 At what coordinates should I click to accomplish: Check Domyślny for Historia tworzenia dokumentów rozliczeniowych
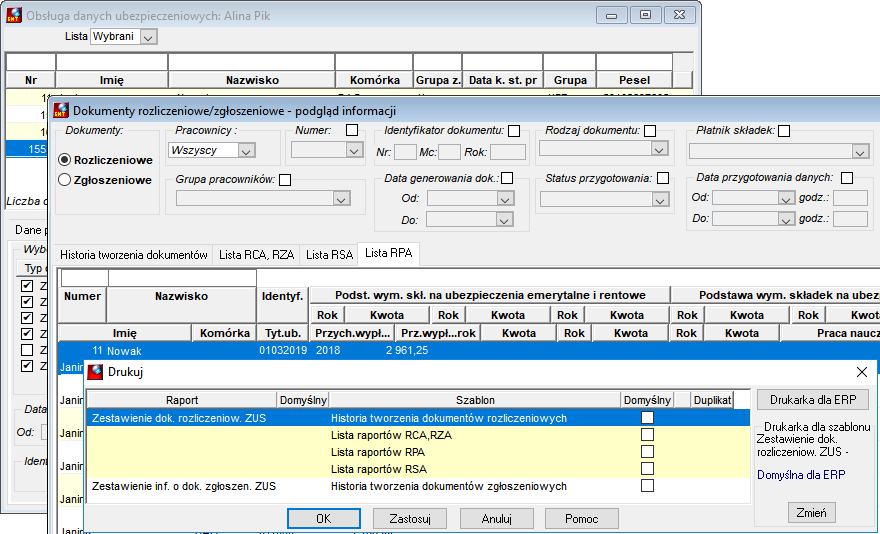pos(647,418)
